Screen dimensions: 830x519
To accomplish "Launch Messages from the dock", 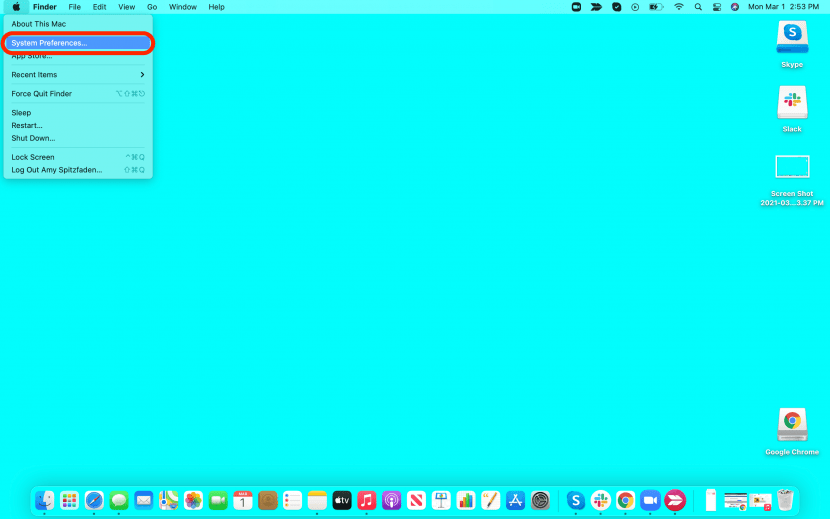I will (x=119, y=500).
